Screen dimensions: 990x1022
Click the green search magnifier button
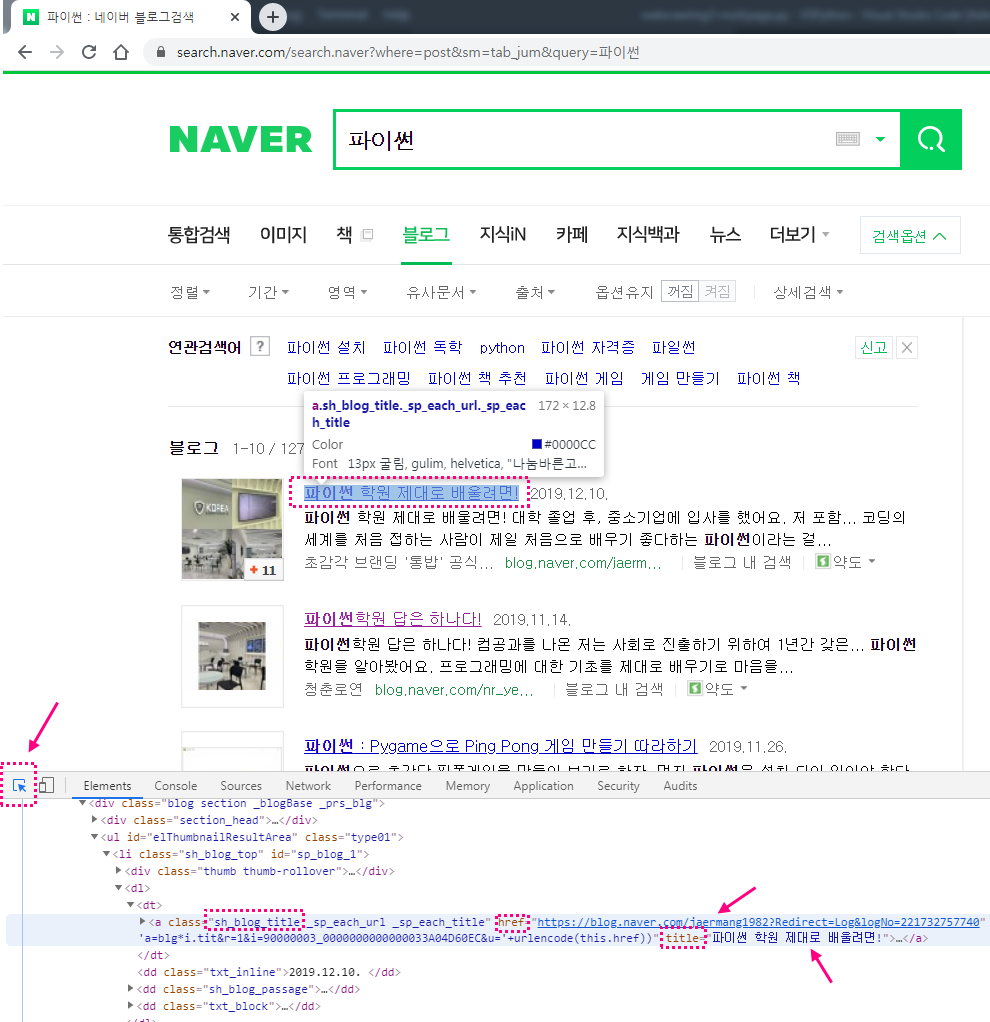coord(931,139)
